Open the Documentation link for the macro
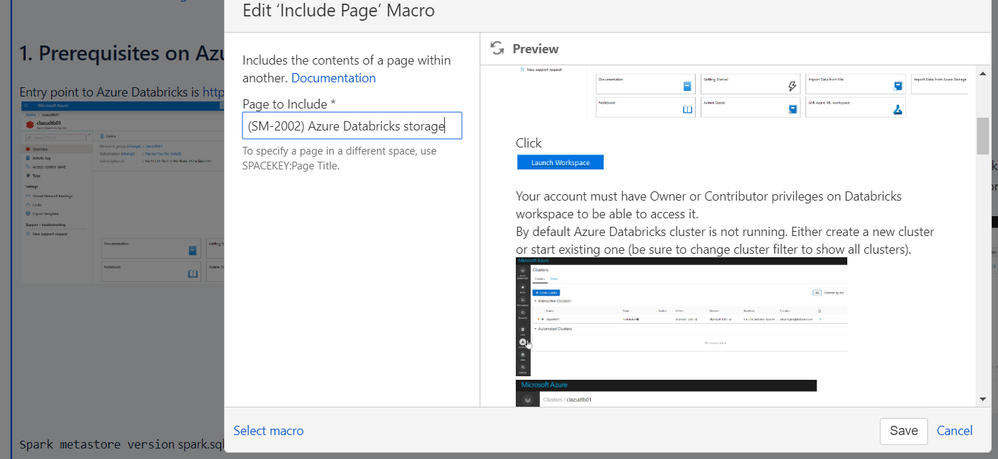Image resolution: width=998 pixels, height=459 pixels. point(334,78)
